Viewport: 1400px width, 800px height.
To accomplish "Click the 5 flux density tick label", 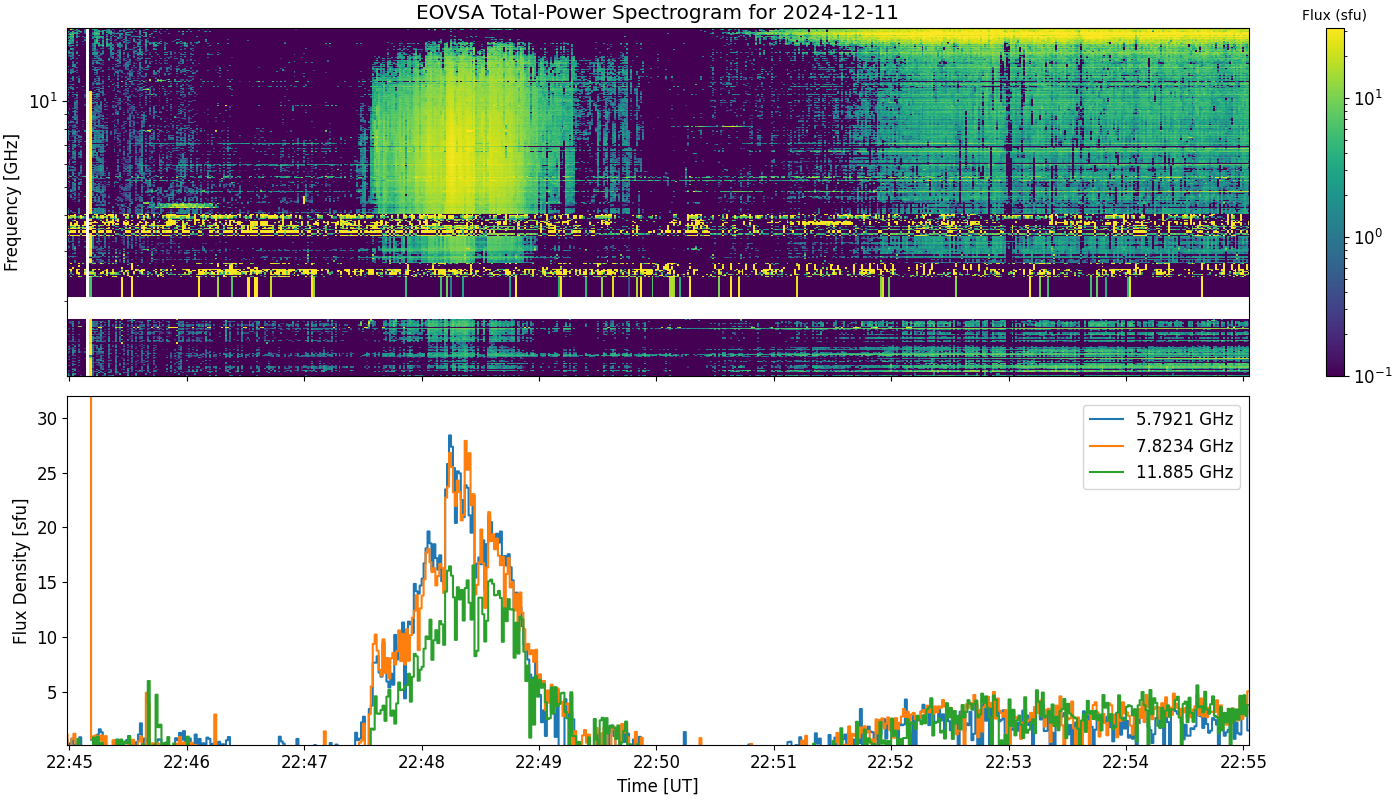I will [54, 692].
